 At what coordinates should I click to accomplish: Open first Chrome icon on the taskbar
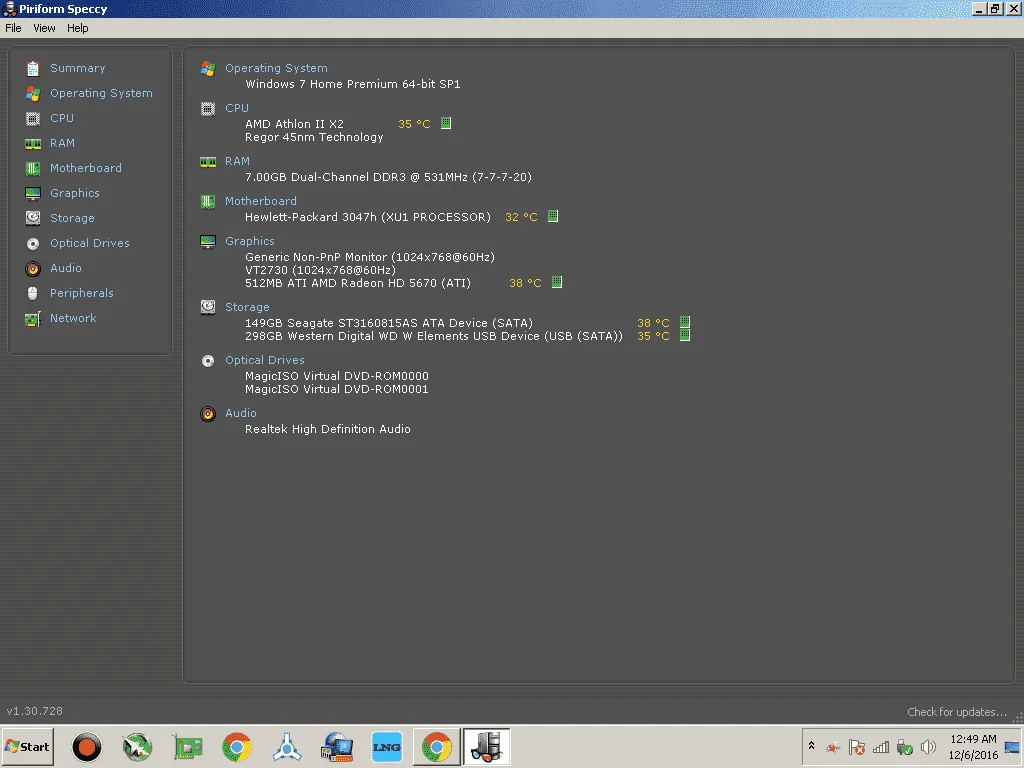[x=237, y=747]
